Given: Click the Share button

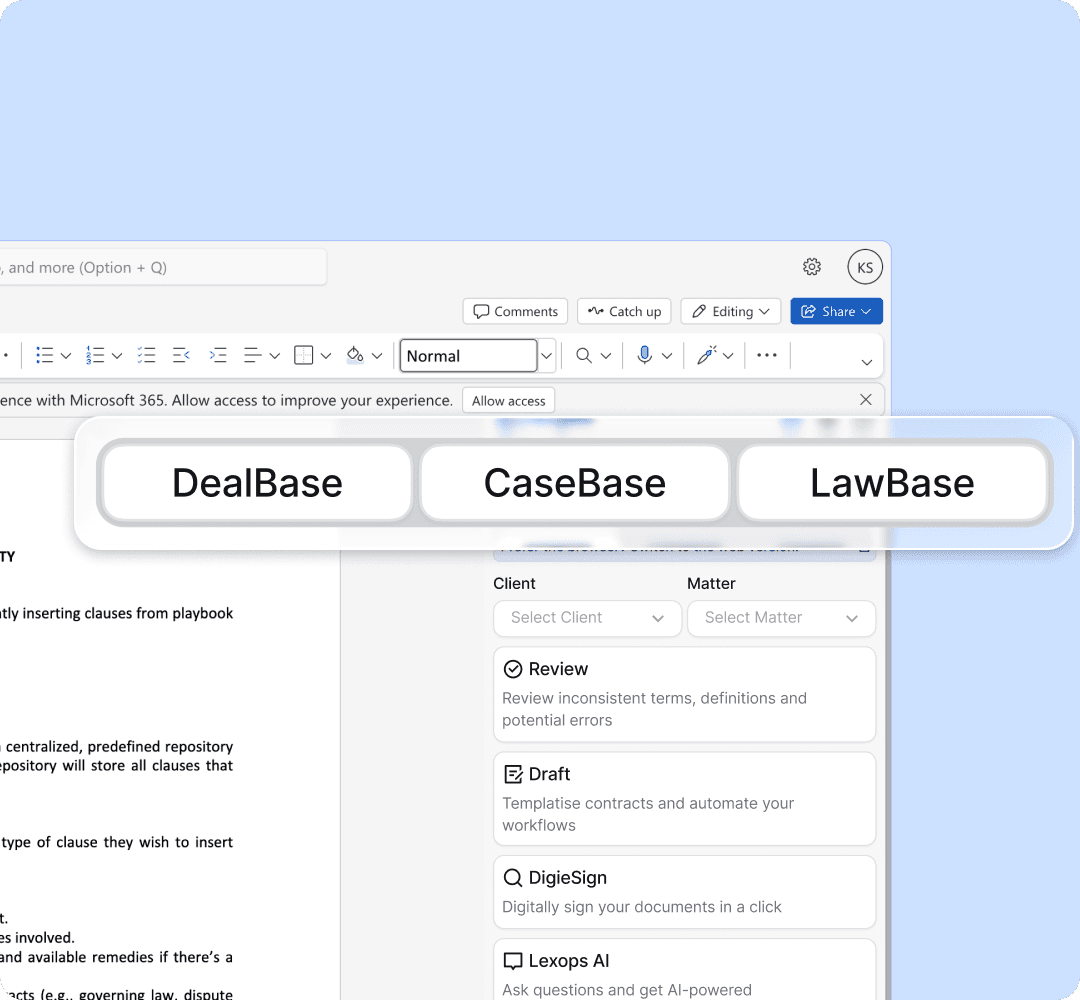Looking at the screenshot, I should pos(836,311).
